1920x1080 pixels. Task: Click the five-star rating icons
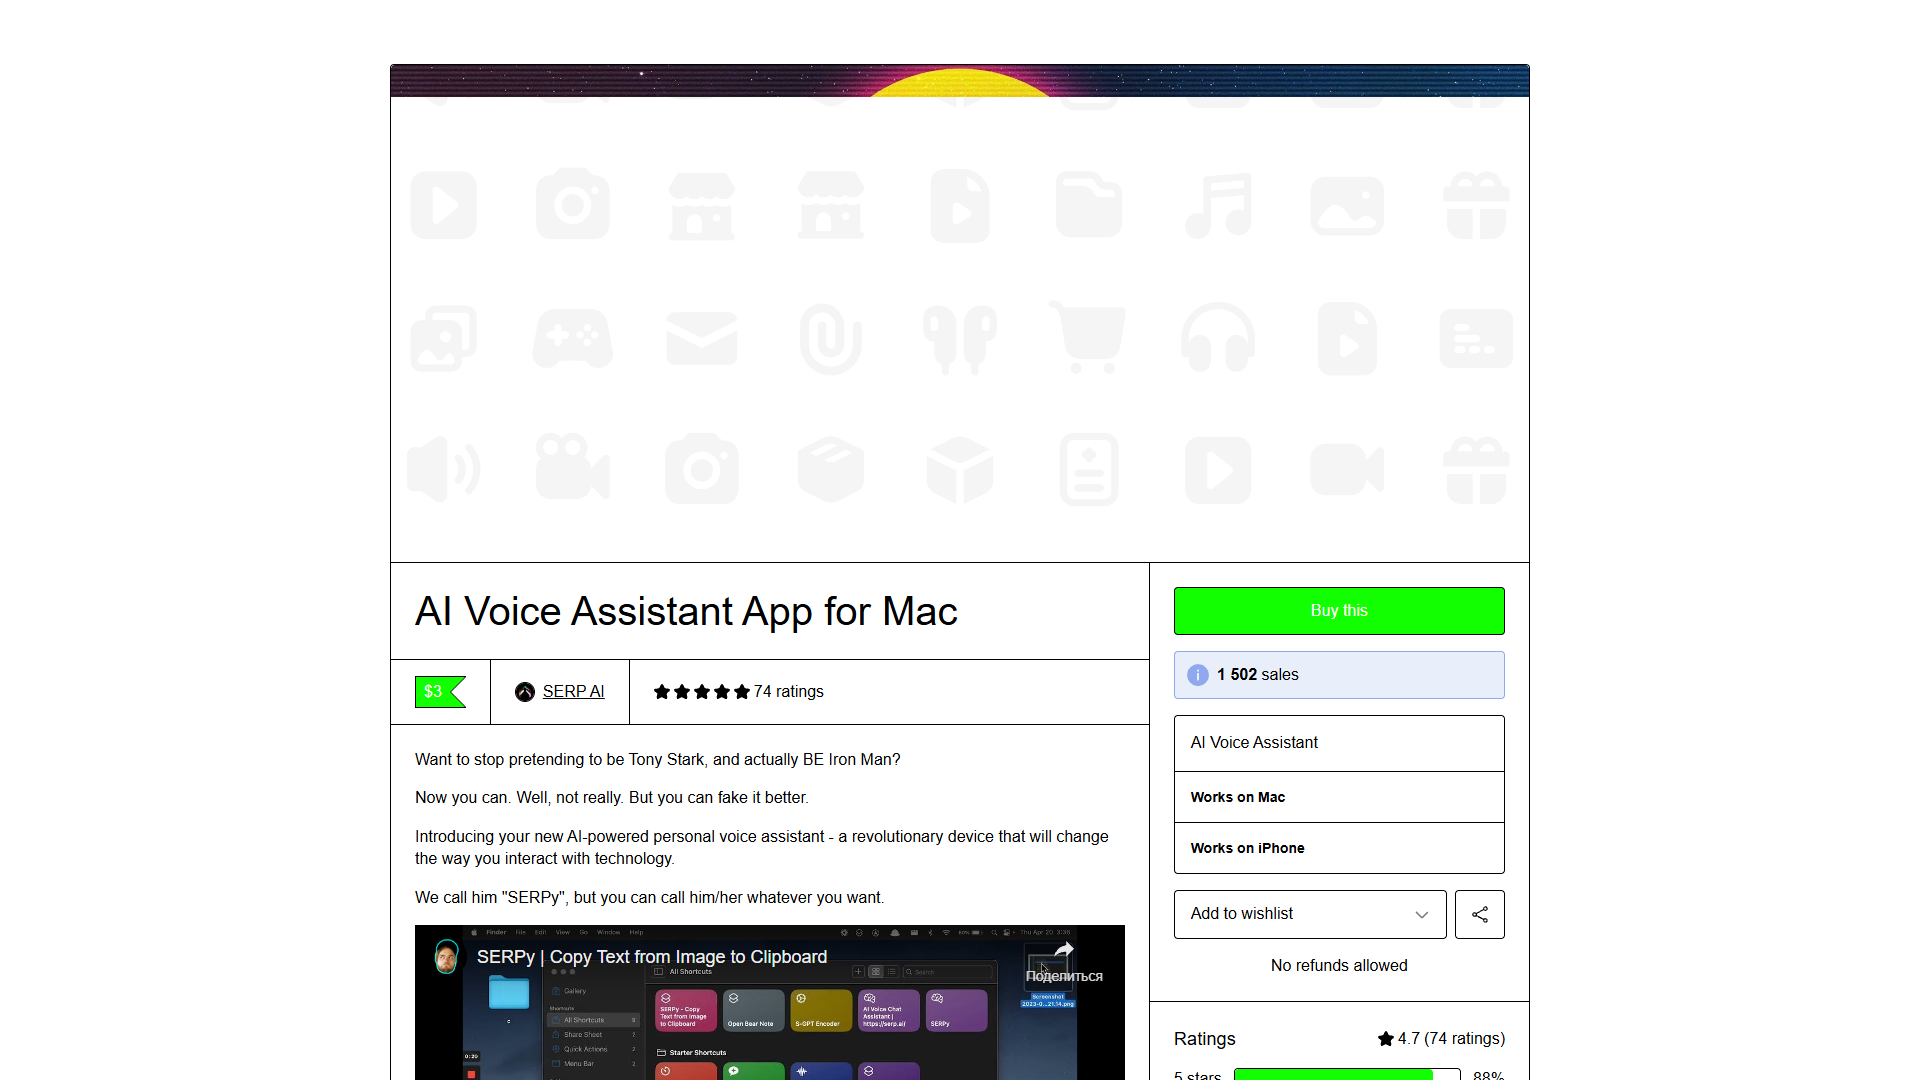(x=702, y=692)
